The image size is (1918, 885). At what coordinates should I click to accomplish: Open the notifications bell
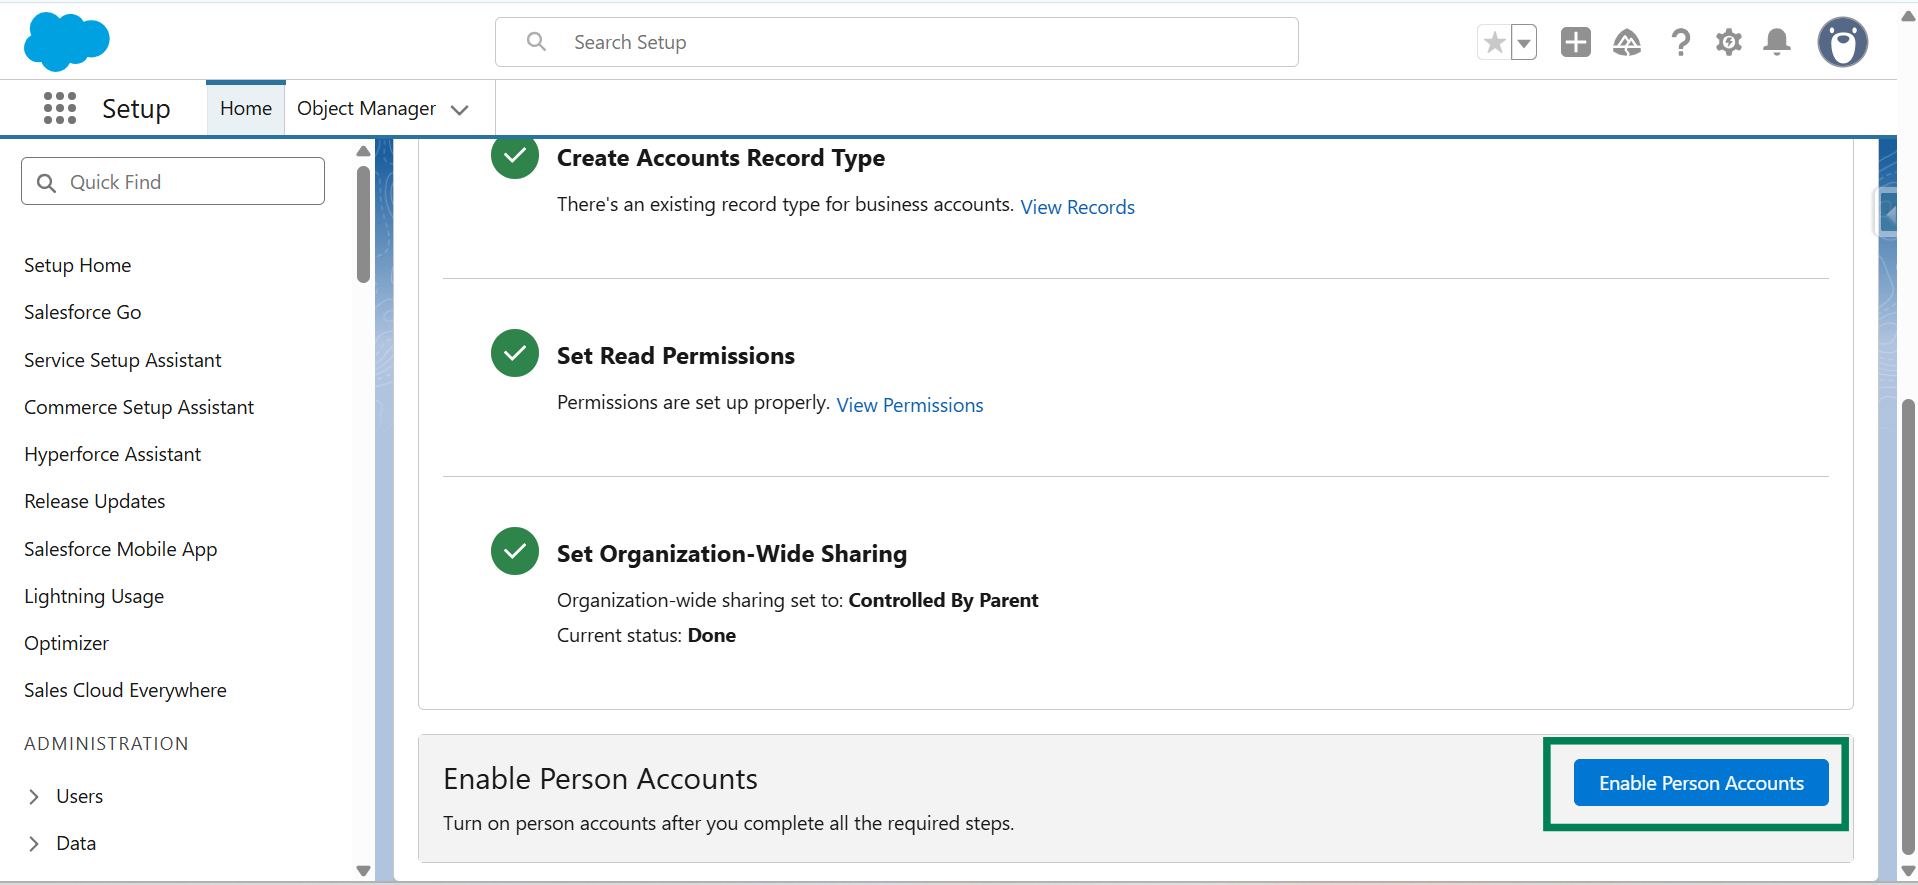point(1777,42)
